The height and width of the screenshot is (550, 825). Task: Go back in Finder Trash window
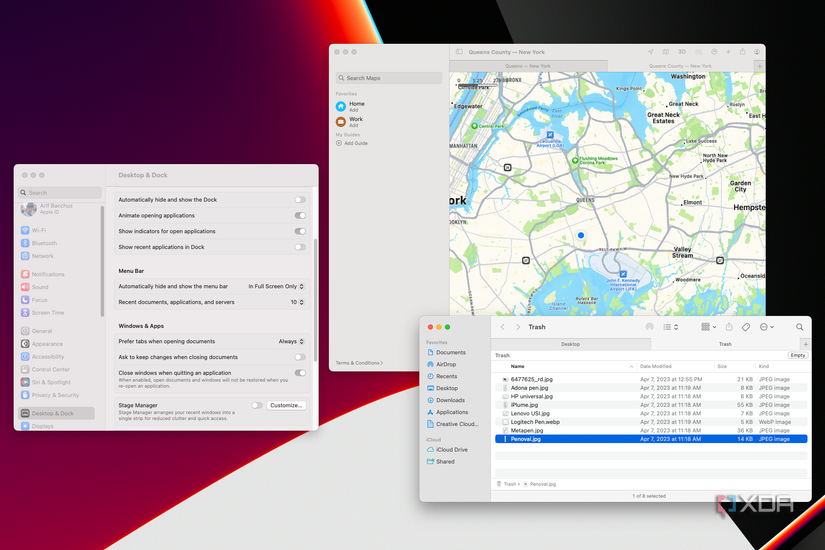pyautogui.click(x=502, y=327)
